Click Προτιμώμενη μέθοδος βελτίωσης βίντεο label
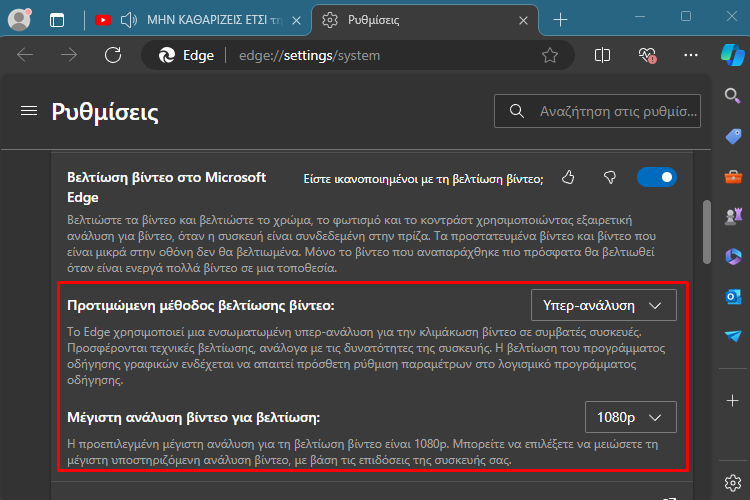 pyautogui.click(x=201, y=305)
